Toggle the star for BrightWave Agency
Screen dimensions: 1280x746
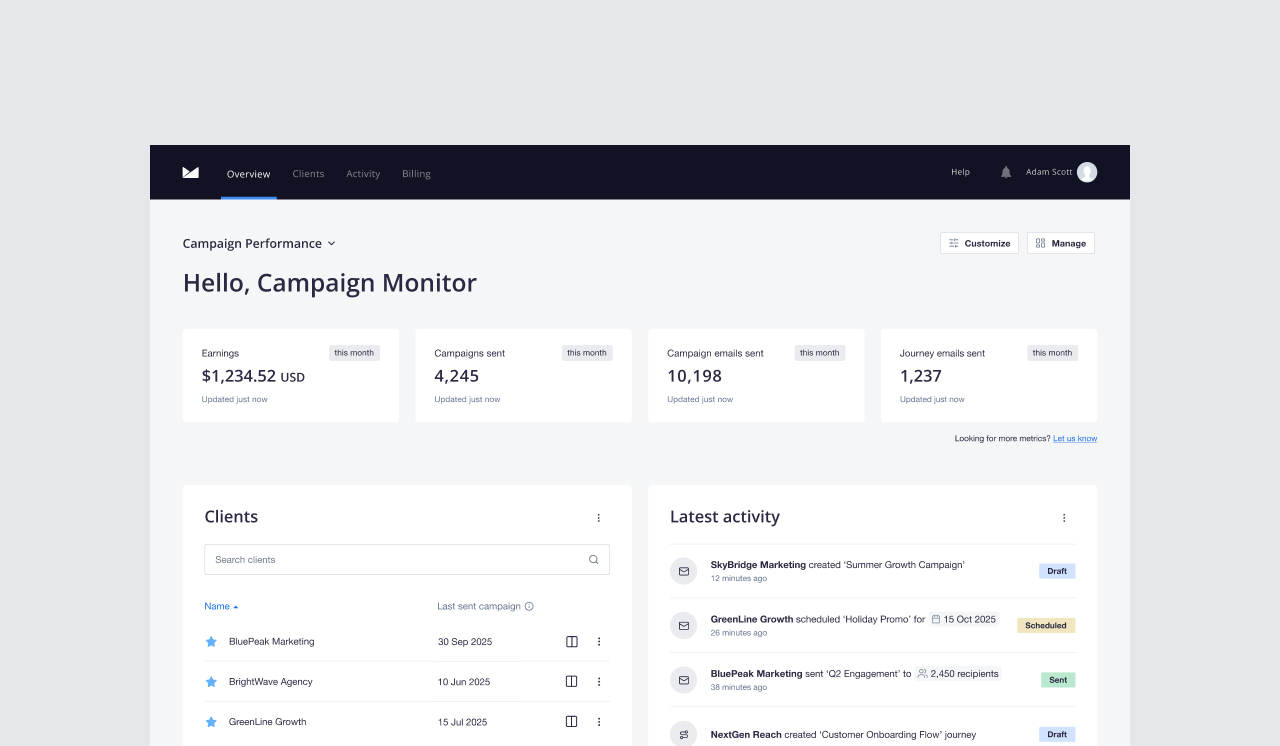pos(211,682)
